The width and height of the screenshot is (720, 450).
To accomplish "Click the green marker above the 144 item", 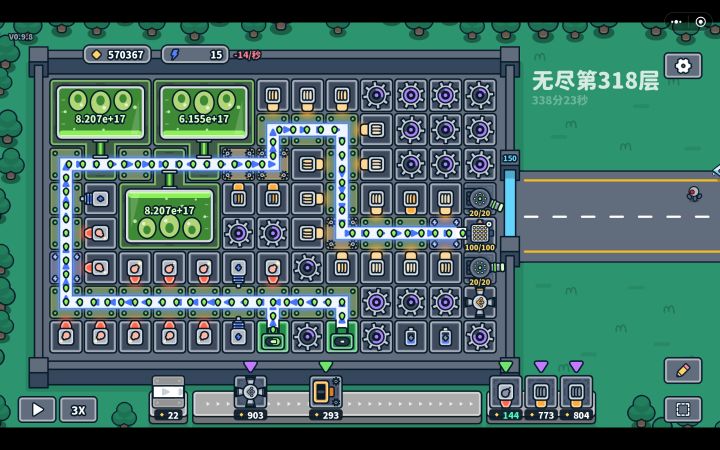I will [x=506, y=366].
